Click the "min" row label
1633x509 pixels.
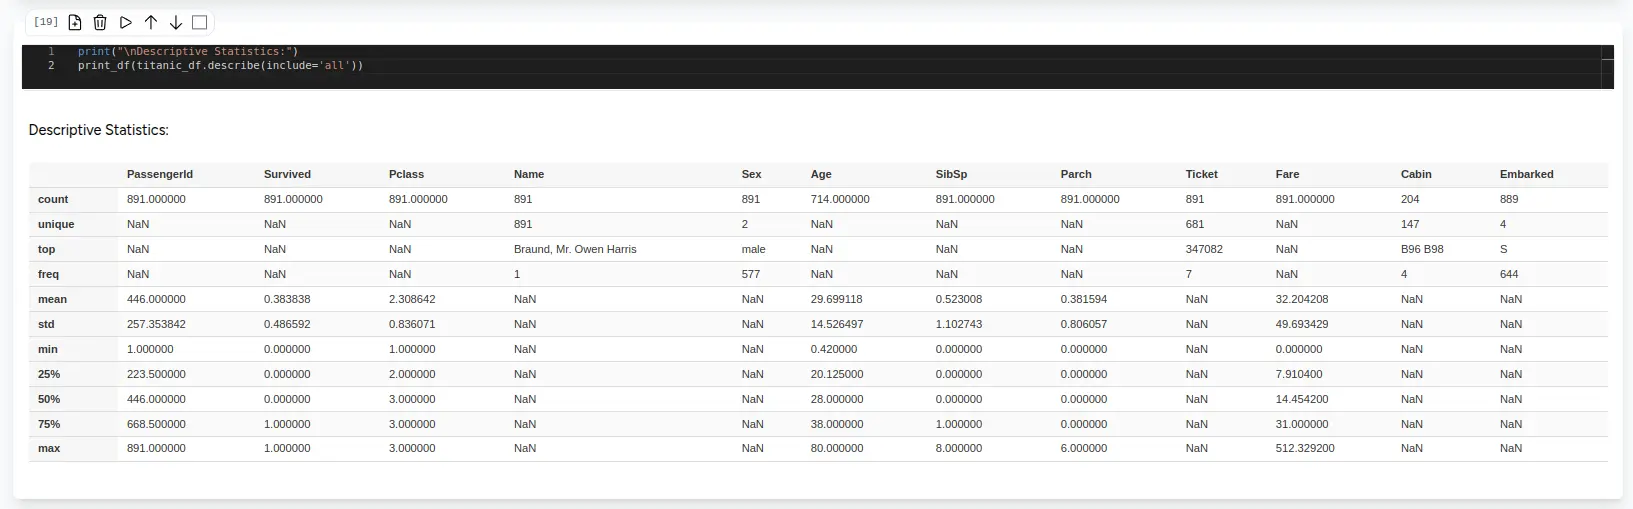point(48,349)
